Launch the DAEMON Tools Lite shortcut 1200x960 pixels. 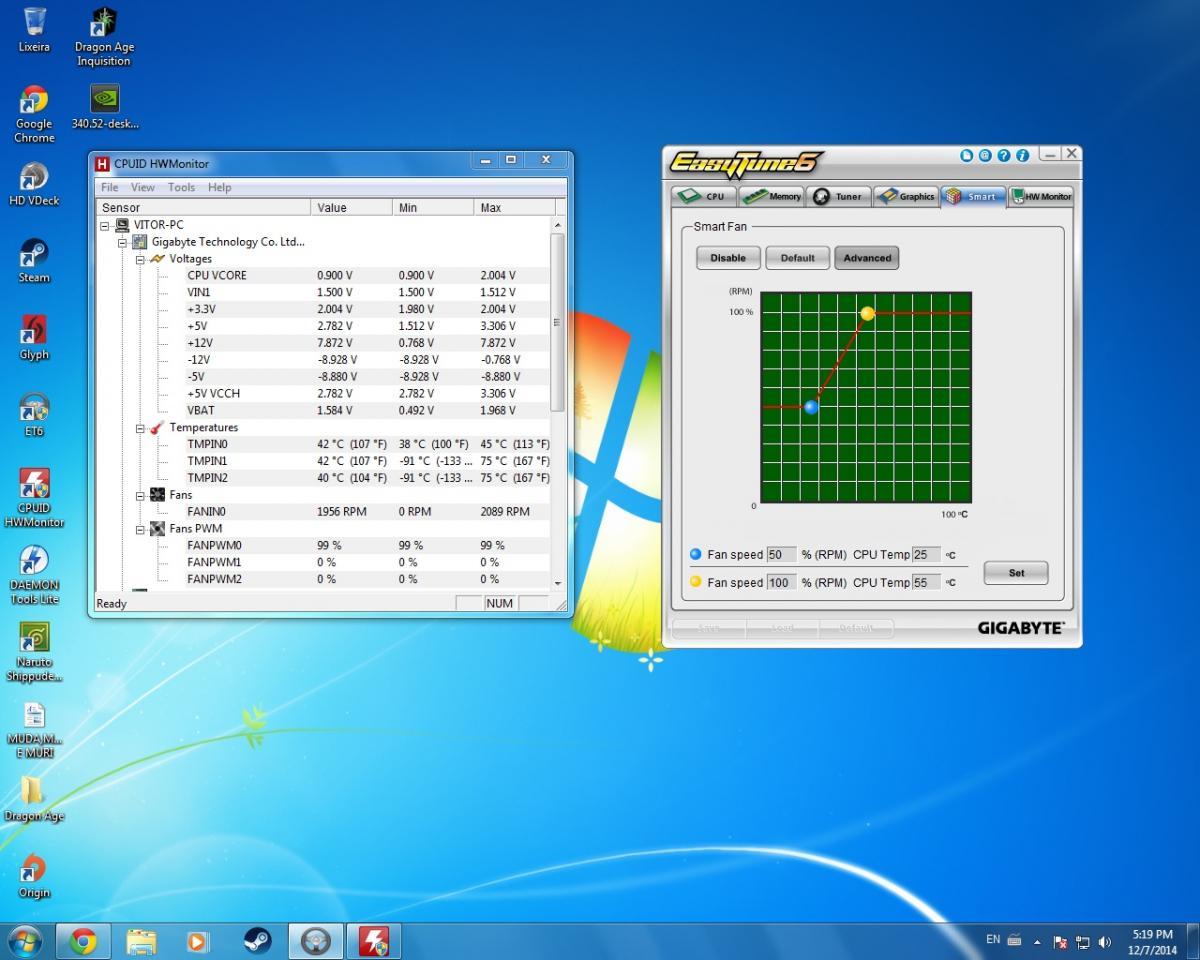click(x=34, y=575)
